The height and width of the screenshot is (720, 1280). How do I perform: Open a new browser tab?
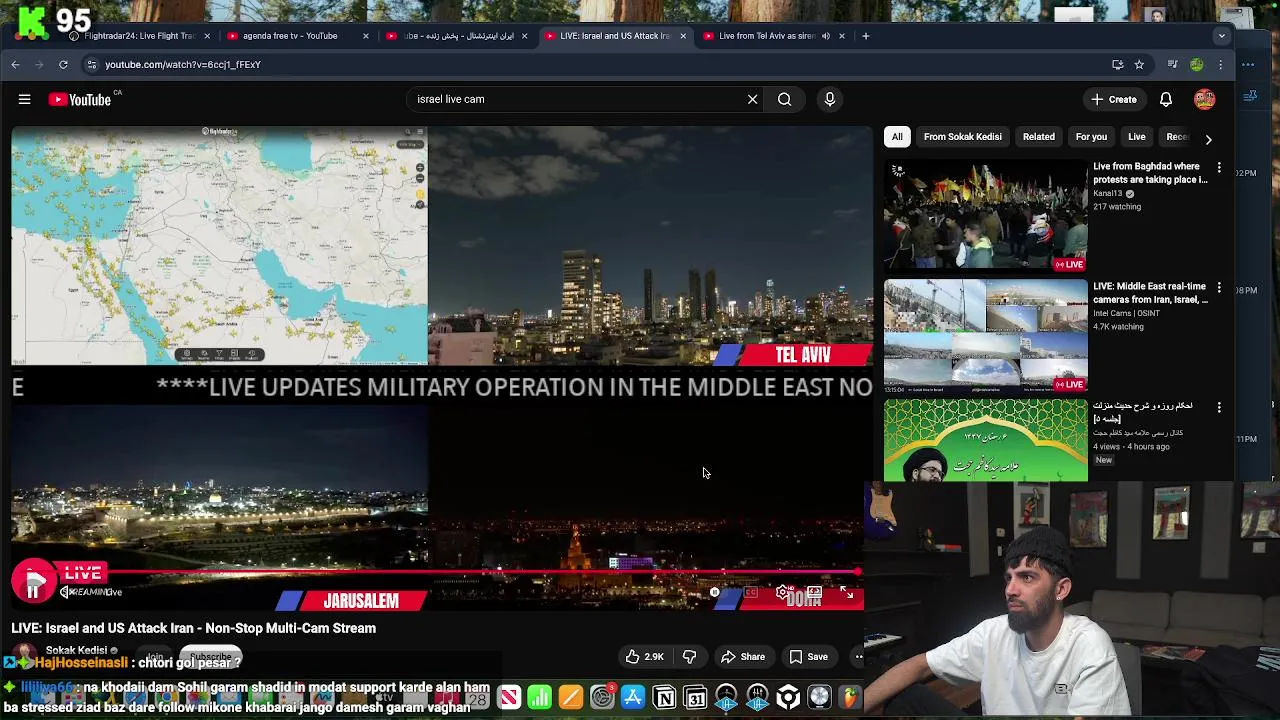coord(866,36)
